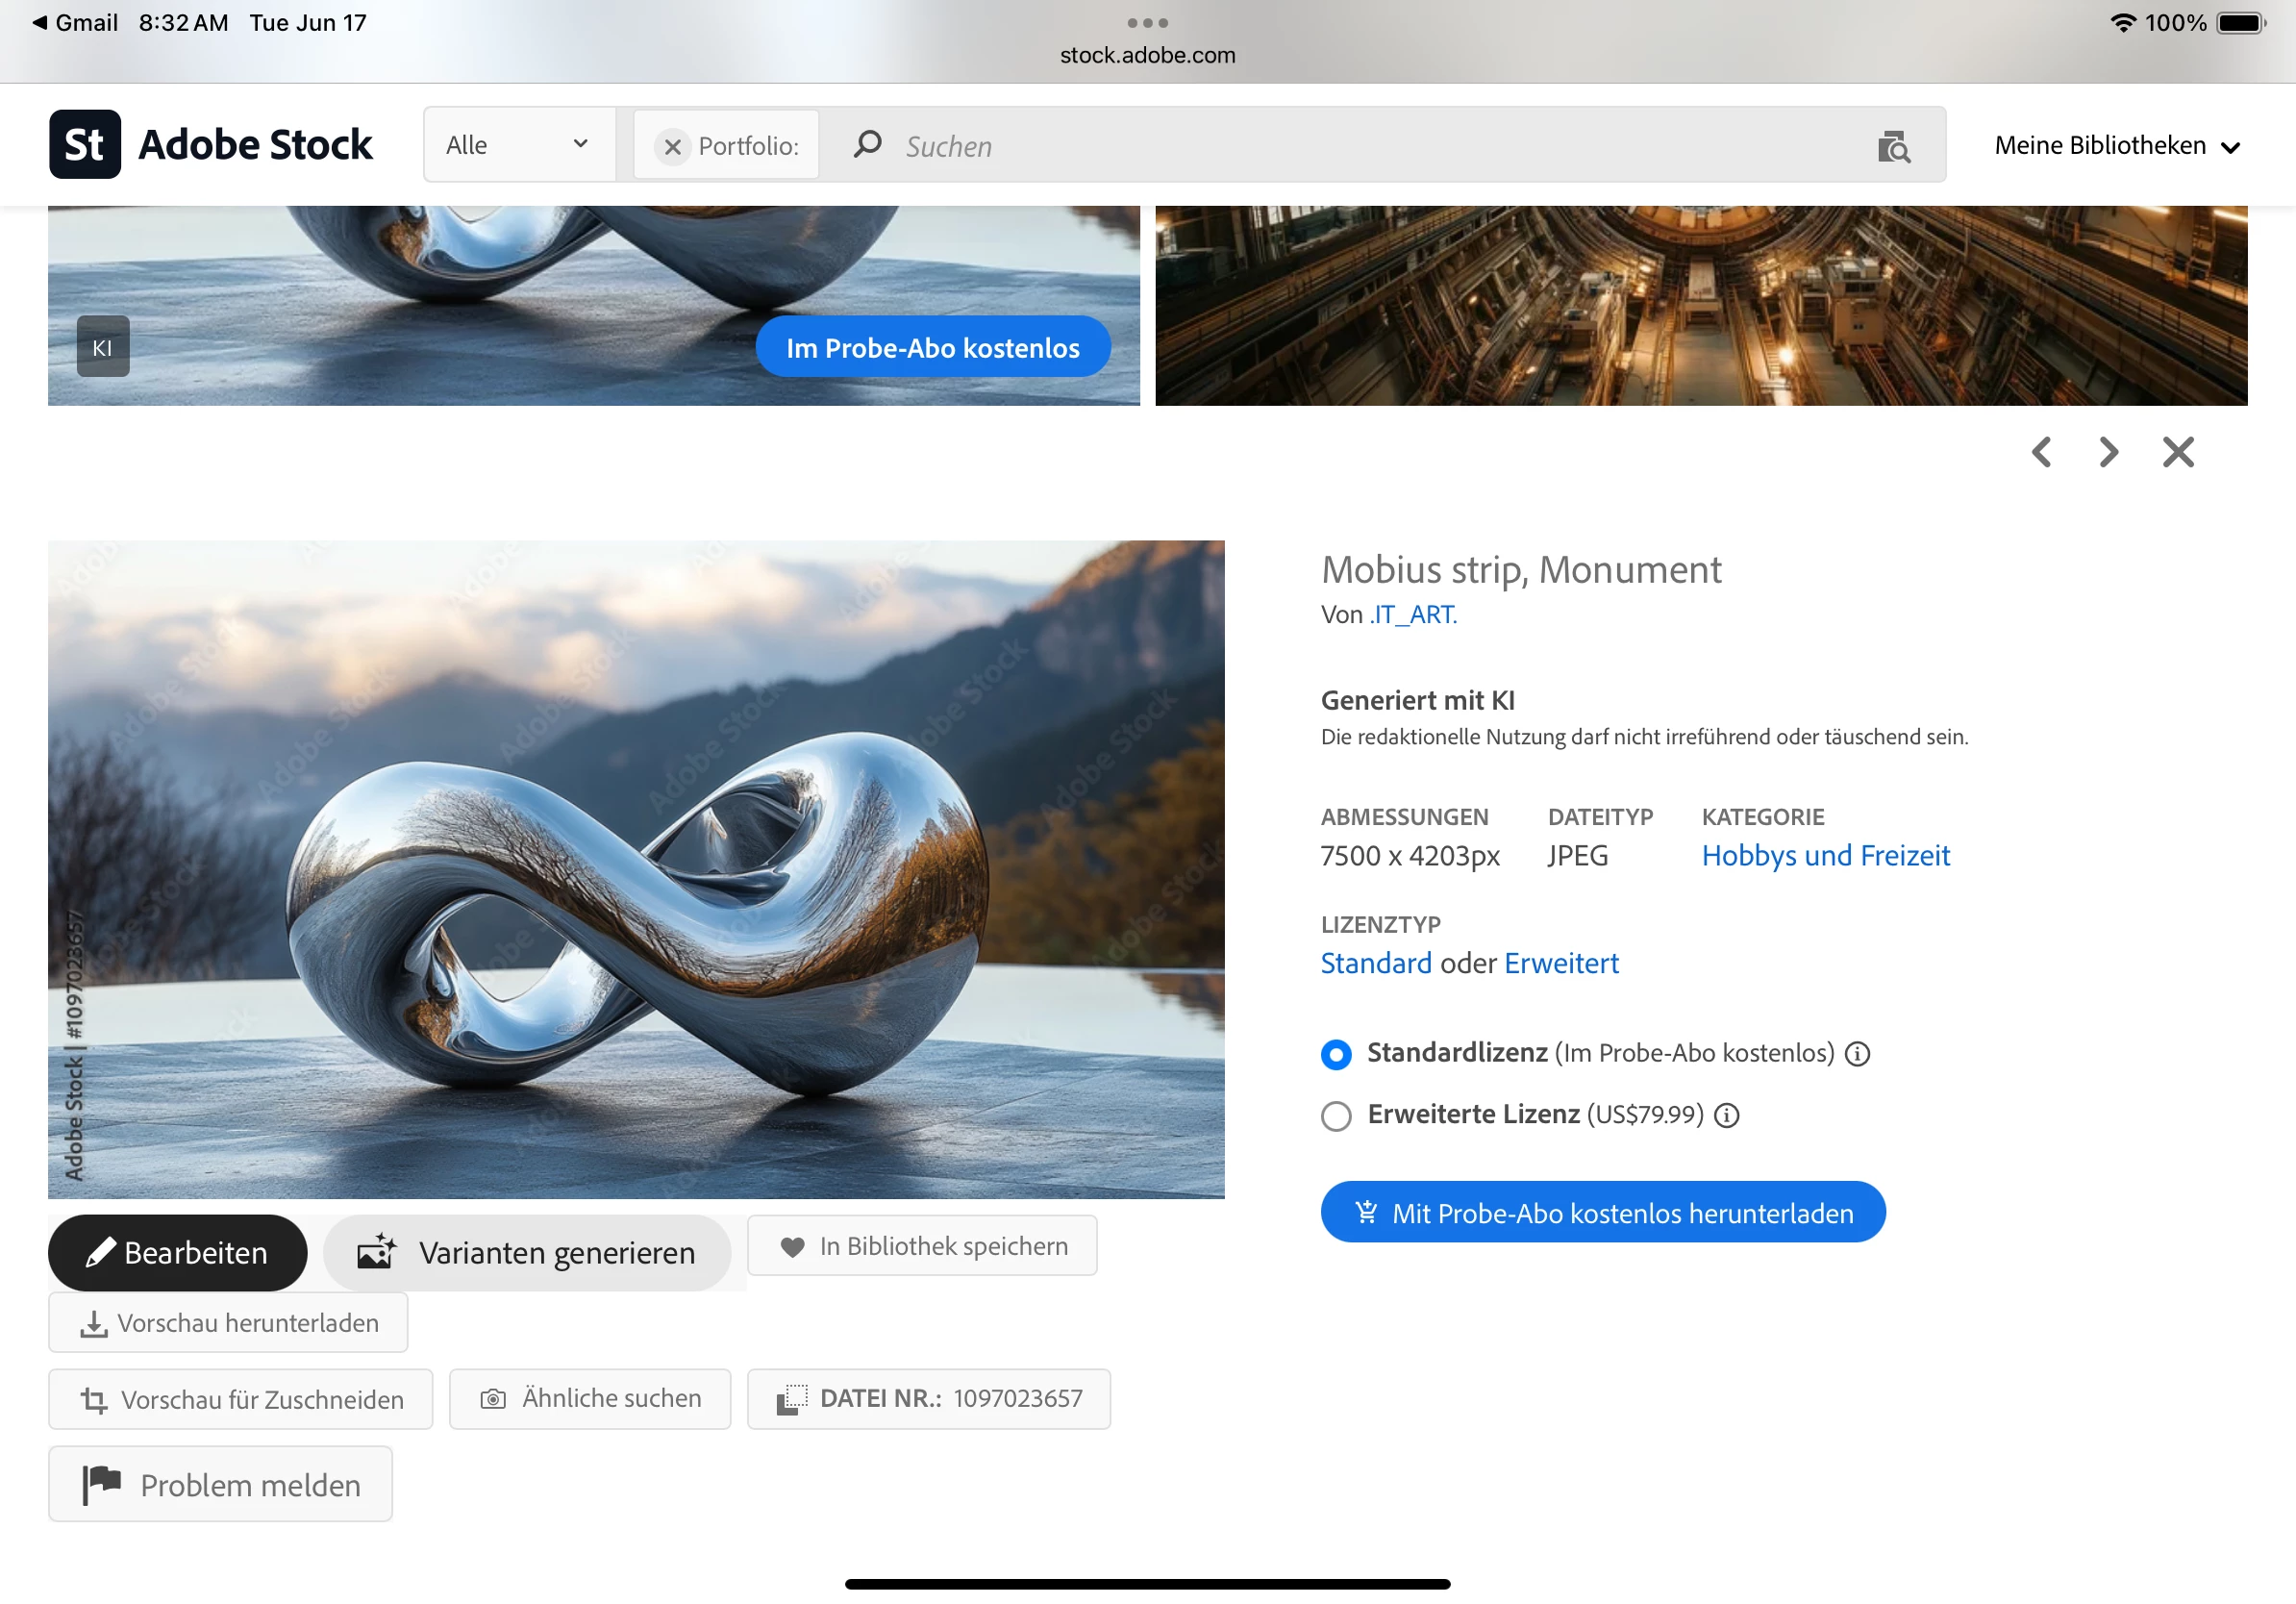Screen dimensions: 2296x1604
Task: Go back to Gmail app
Action: pos(75,22)
